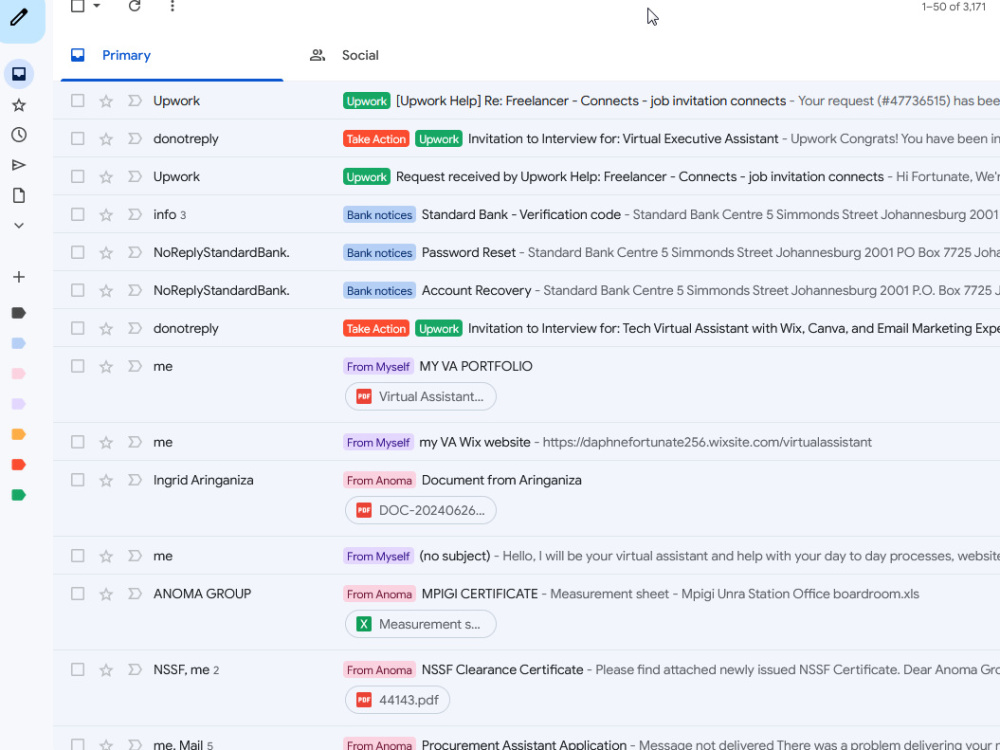Select checkbox for Account Recovery email

point(78,290)
